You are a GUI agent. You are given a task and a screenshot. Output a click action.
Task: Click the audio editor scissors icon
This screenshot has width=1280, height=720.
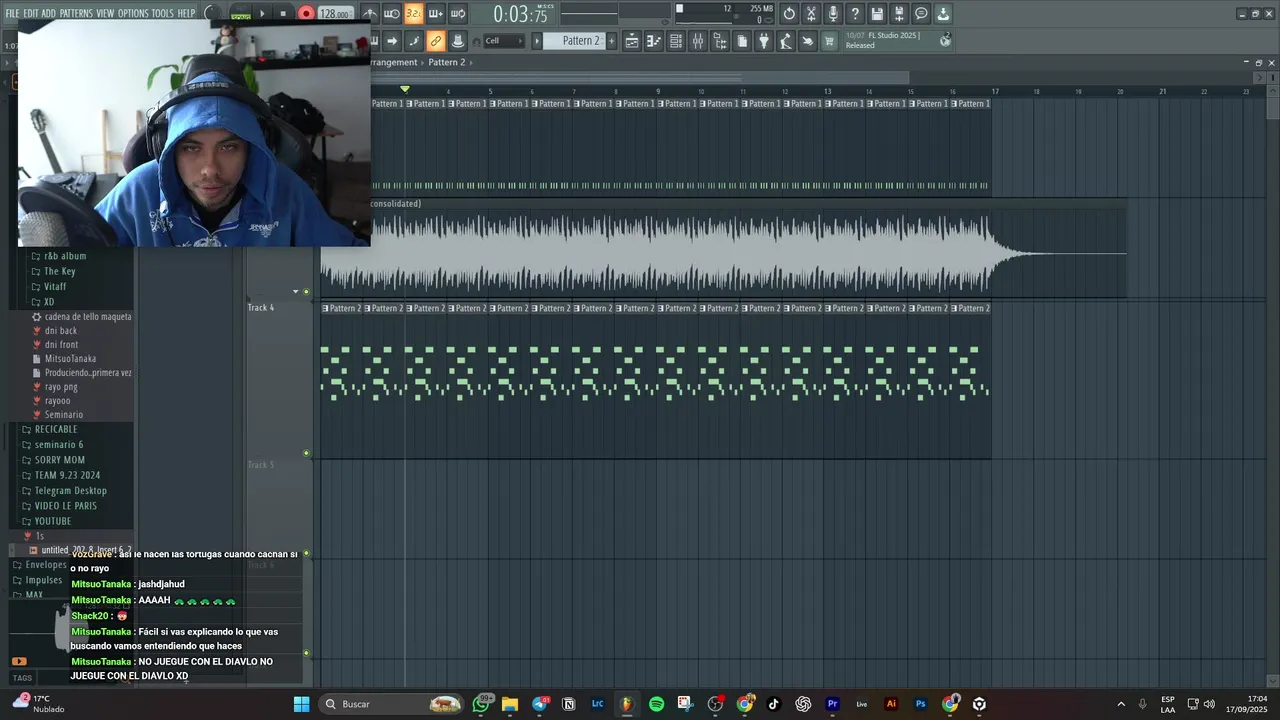[811, 14]
